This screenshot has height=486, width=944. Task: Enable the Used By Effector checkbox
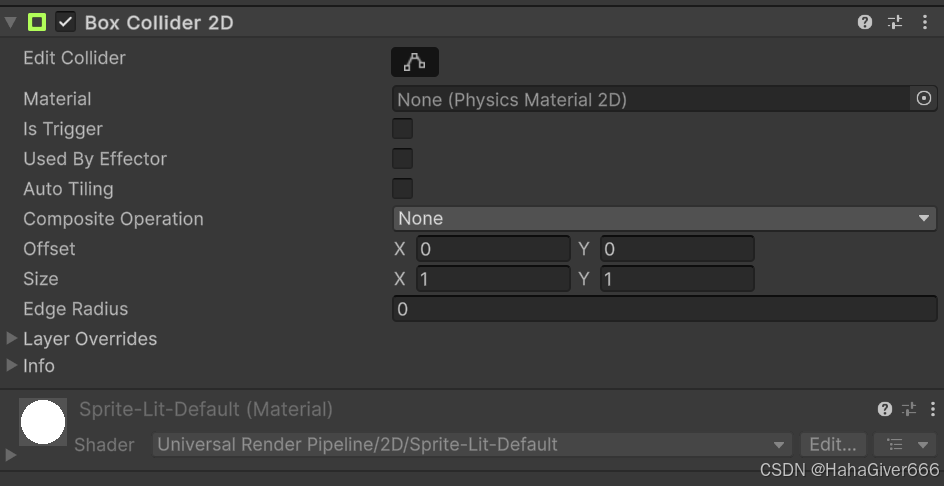pyautogui.click(x=402, y=158)
